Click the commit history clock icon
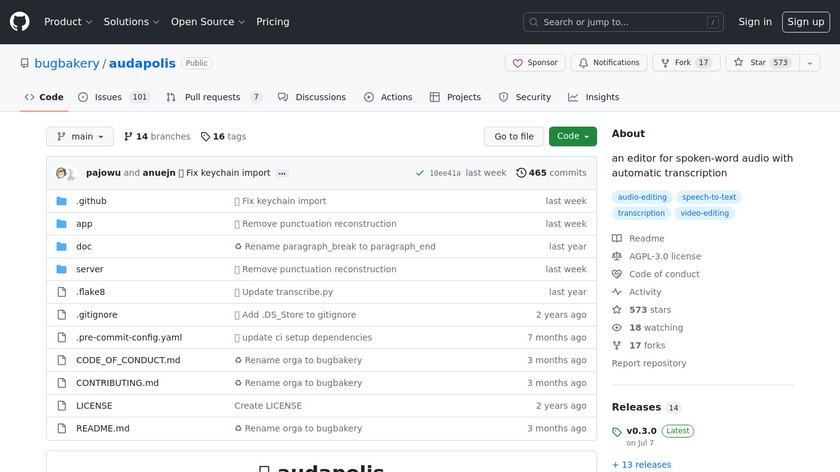The height and width of the screenshot is (472, 840). pyautogui.click(x=521, y=173)
